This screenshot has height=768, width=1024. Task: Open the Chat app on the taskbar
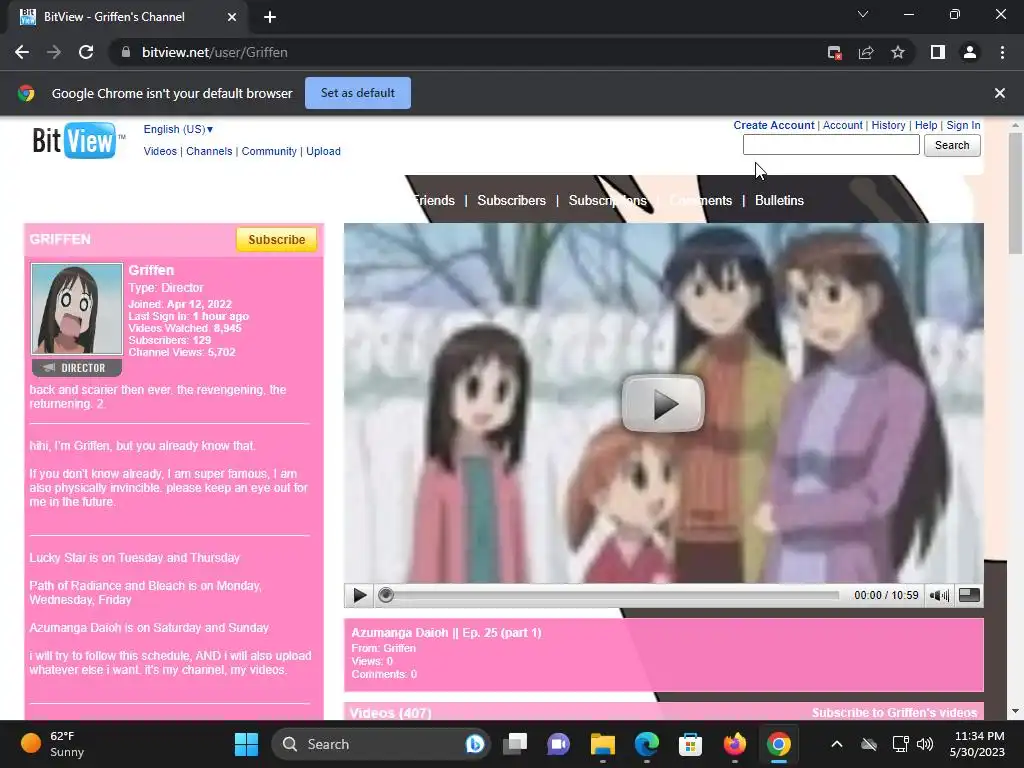click(558, 744)
